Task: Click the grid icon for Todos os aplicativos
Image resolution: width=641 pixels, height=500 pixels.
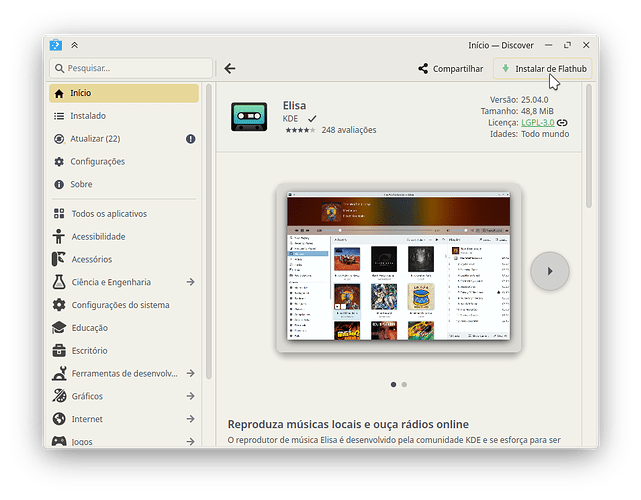Action: pos(59,213)
